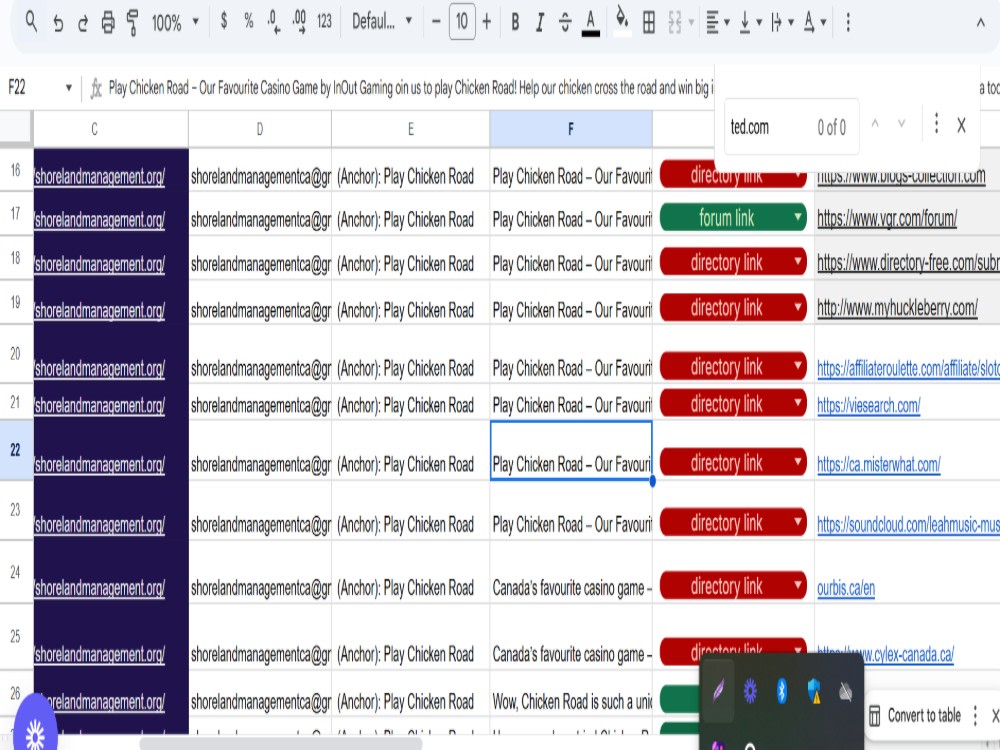Open vertical align dropdown
Screen dimensions: 1000x750
click(750, 22)
